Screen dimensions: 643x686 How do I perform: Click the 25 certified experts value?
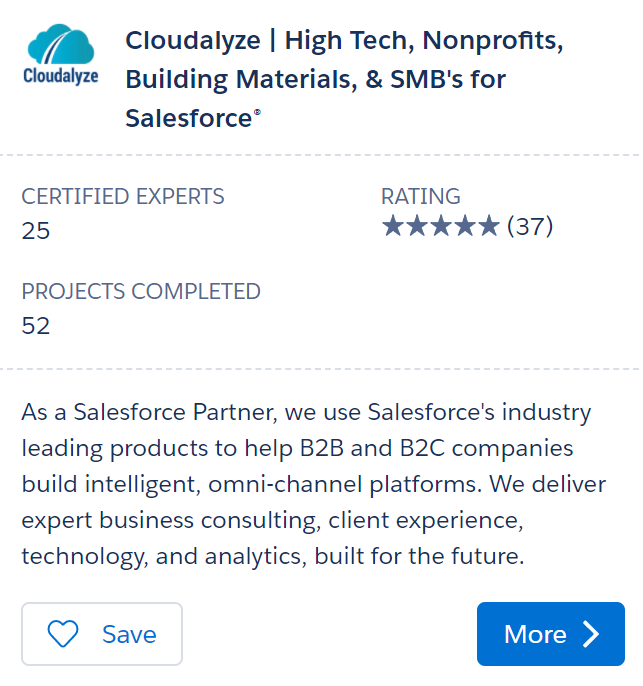(36, 231)
